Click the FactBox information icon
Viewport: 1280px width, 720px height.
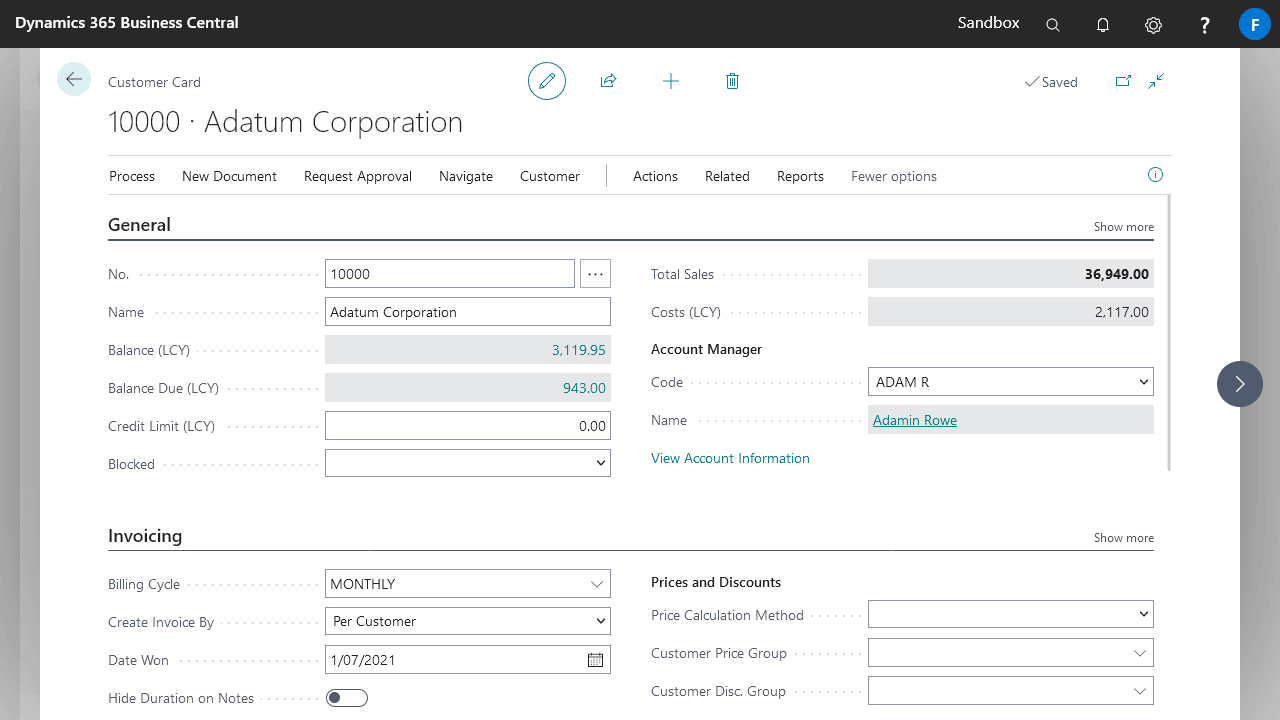tap(1155, 175)
